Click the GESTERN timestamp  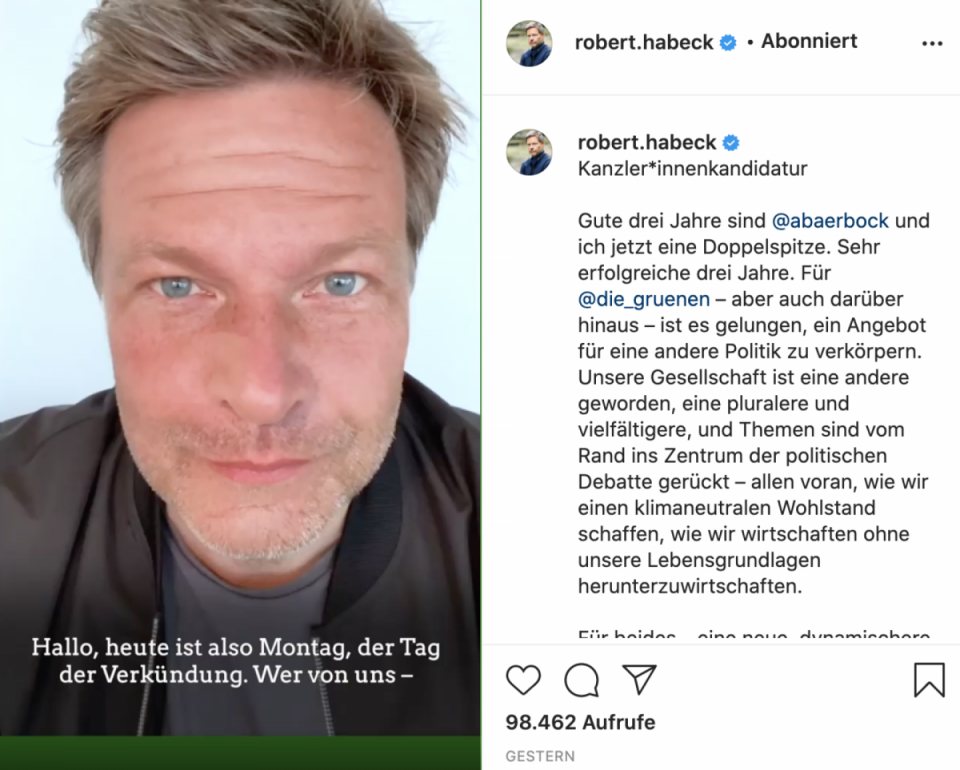click(540, 757)
